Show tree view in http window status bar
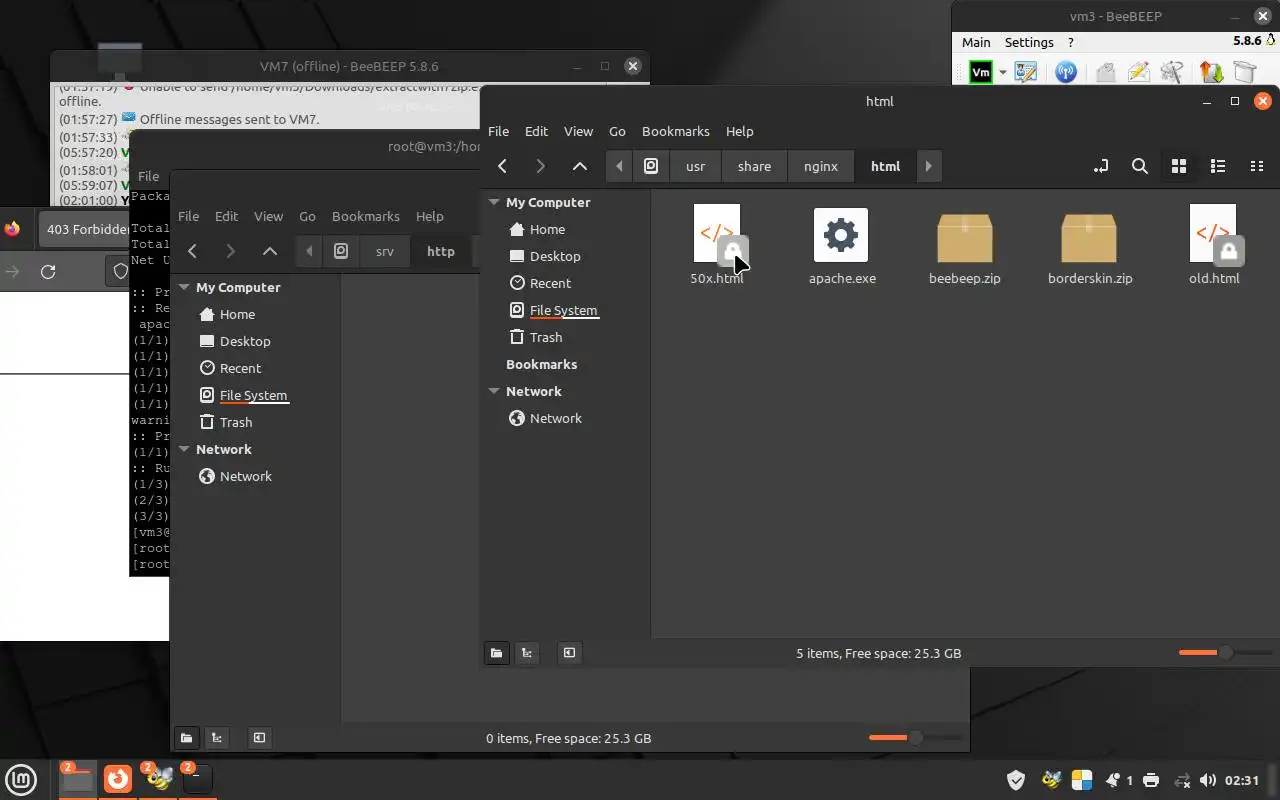 (217, 738)
